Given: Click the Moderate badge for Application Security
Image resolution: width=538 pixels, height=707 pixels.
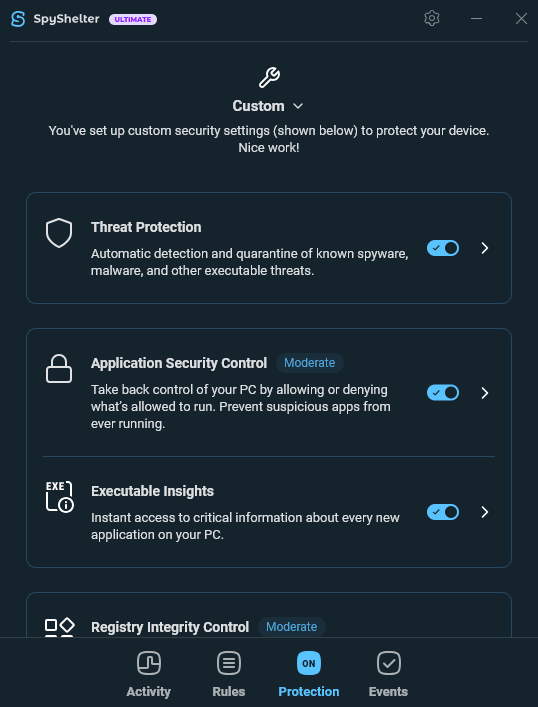Looking at the screenshot, I should pyautogui.click(x=310, y=363).
